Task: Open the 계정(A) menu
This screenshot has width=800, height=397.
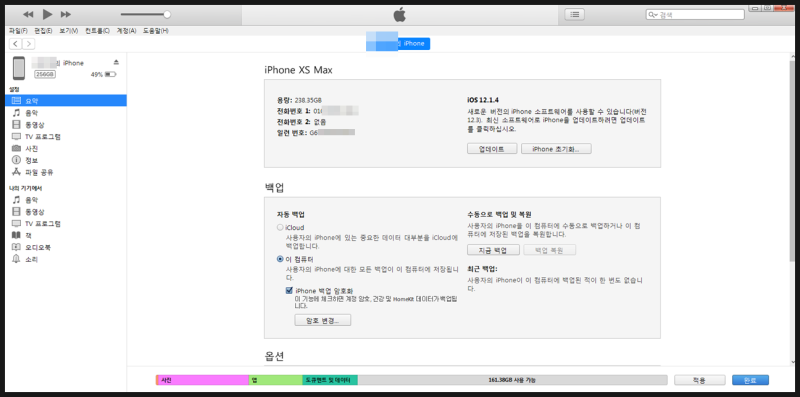Action: pyautogui.click(x=127, y=31)
